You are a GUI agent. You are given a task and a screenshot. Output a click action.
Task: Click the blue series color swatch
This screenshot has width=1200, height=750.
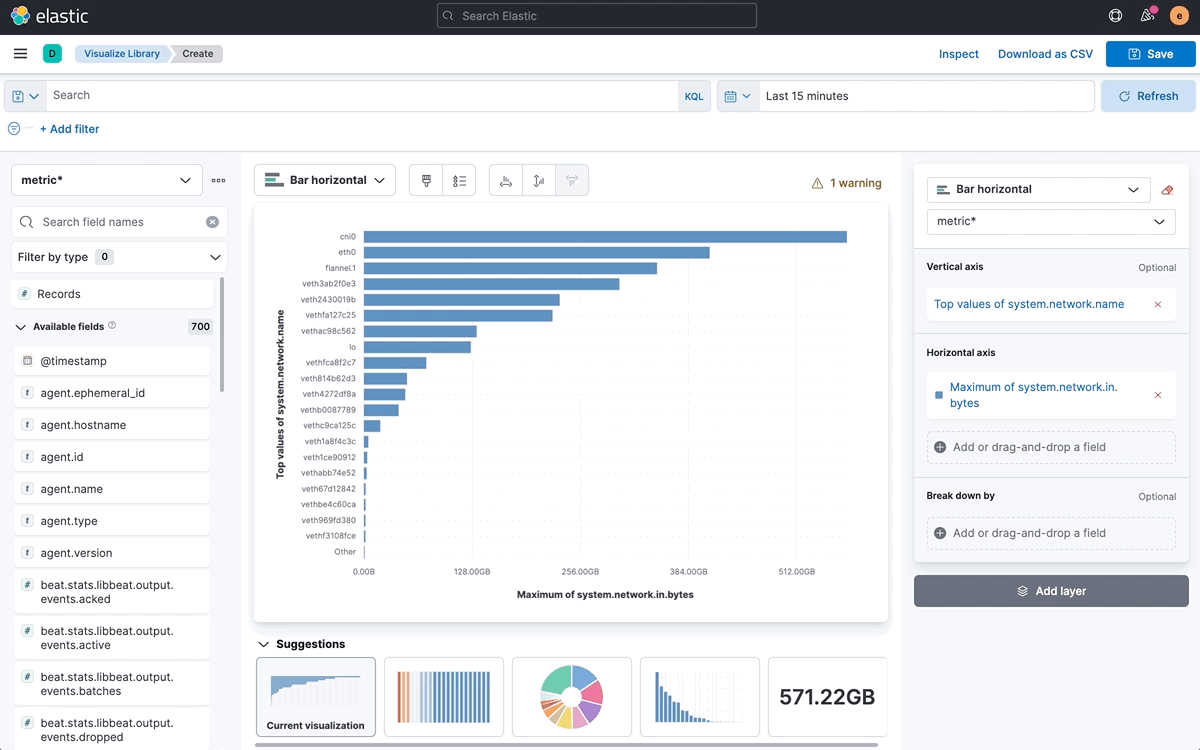click(x=938, y=395)
